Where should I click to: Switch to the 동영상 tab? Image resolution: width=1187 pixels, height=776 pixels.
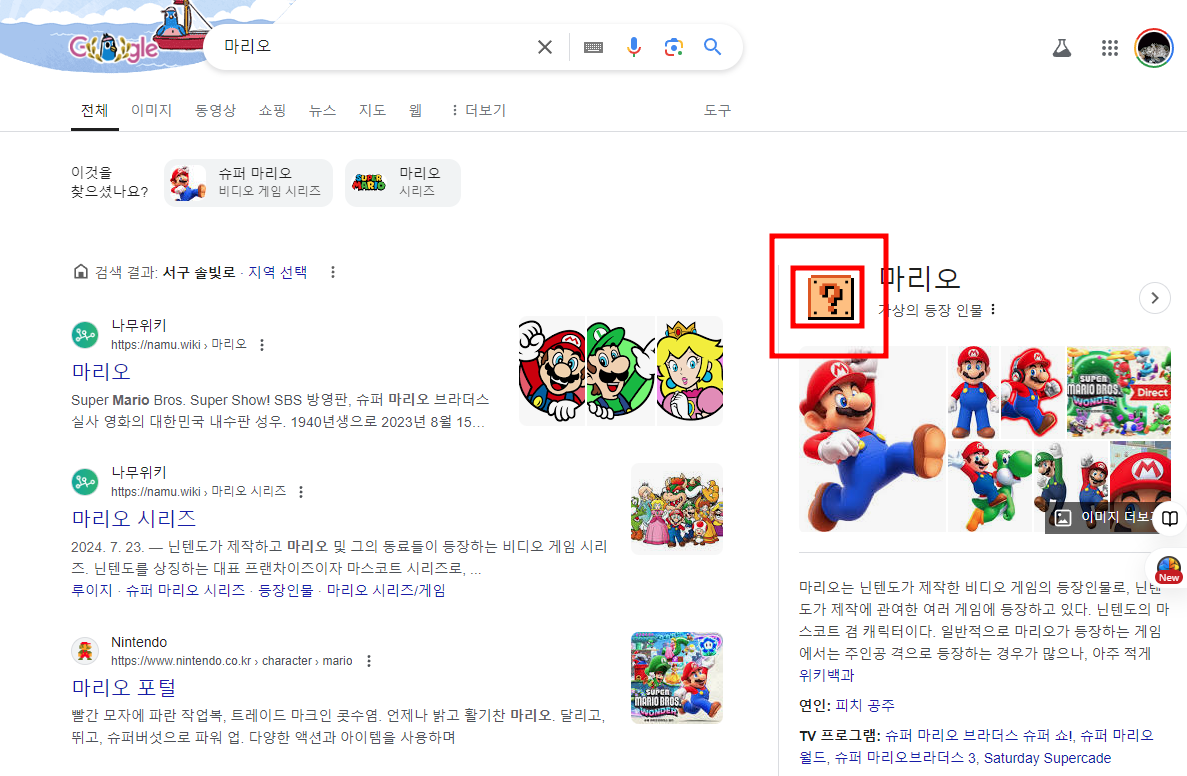coord(215,111)
